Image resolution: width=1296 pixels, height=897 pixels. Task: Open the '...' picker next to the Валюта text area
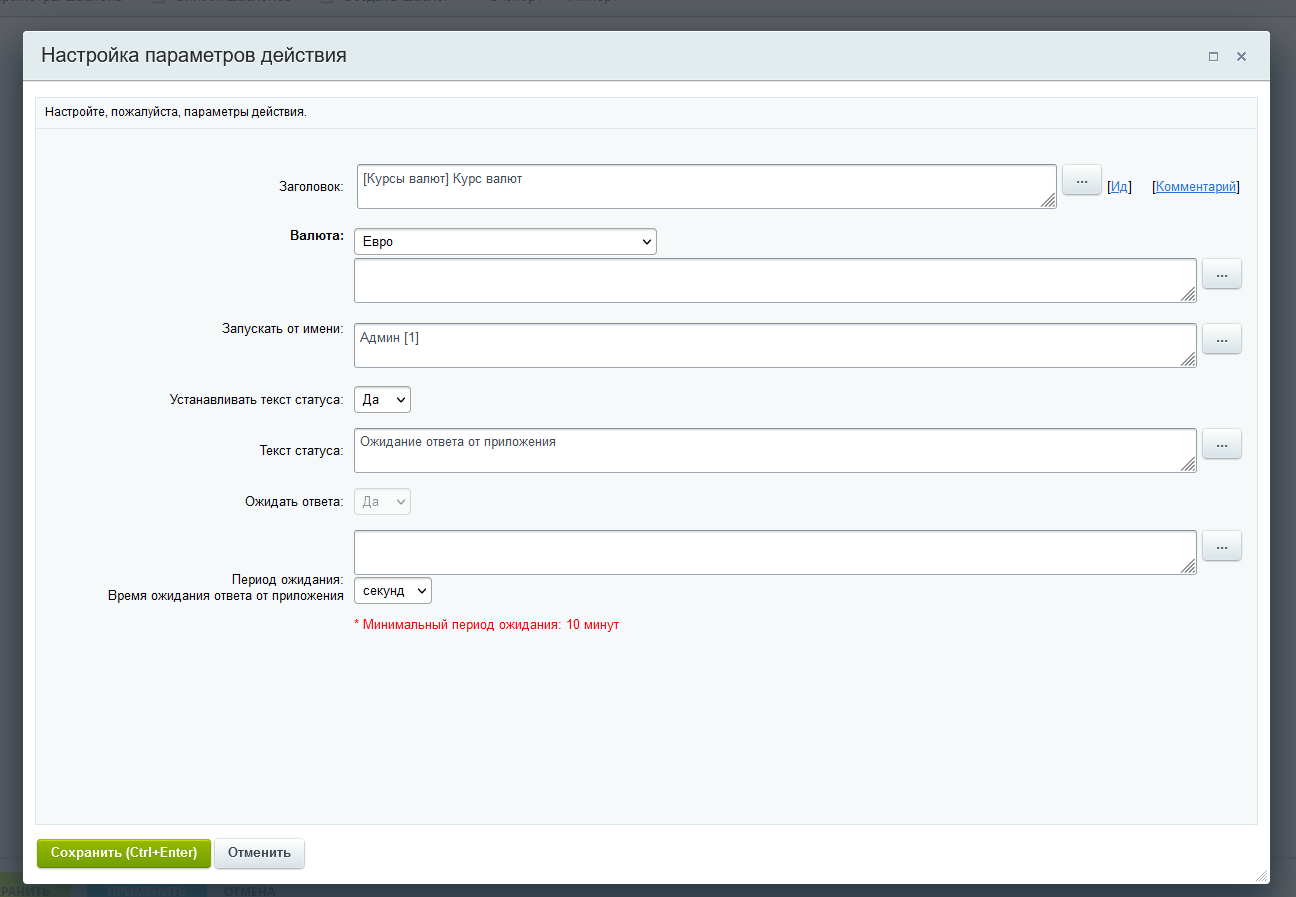coord(1221,274)
